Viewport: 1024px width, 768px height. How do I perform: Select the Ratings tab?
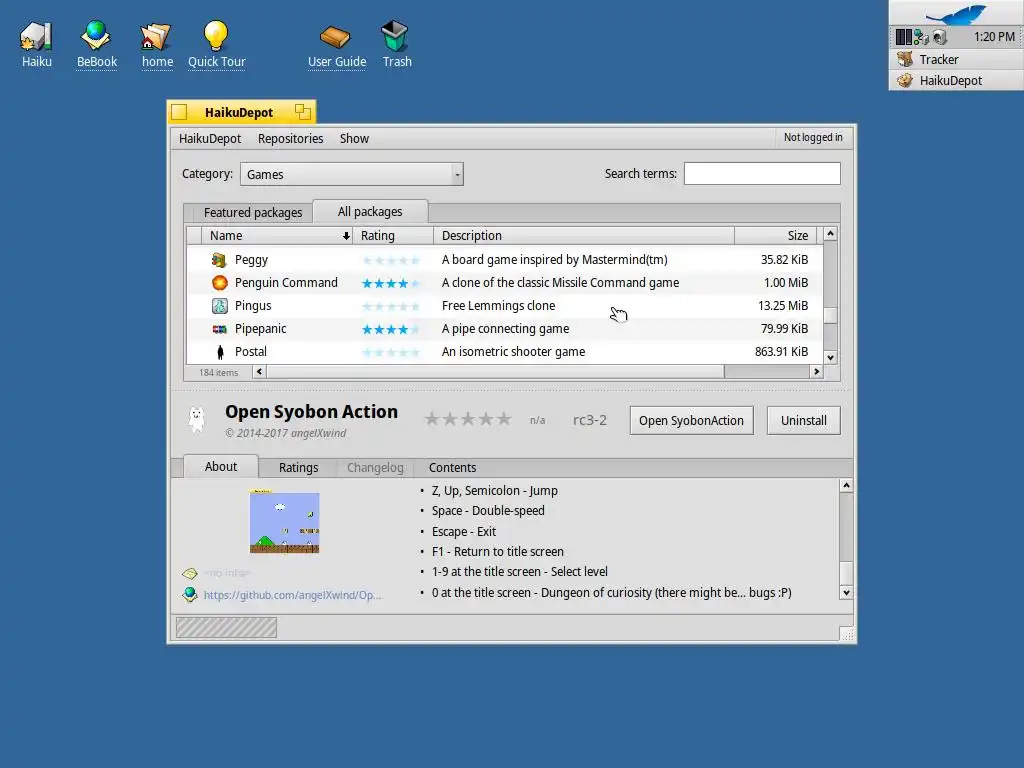point(298,468)
